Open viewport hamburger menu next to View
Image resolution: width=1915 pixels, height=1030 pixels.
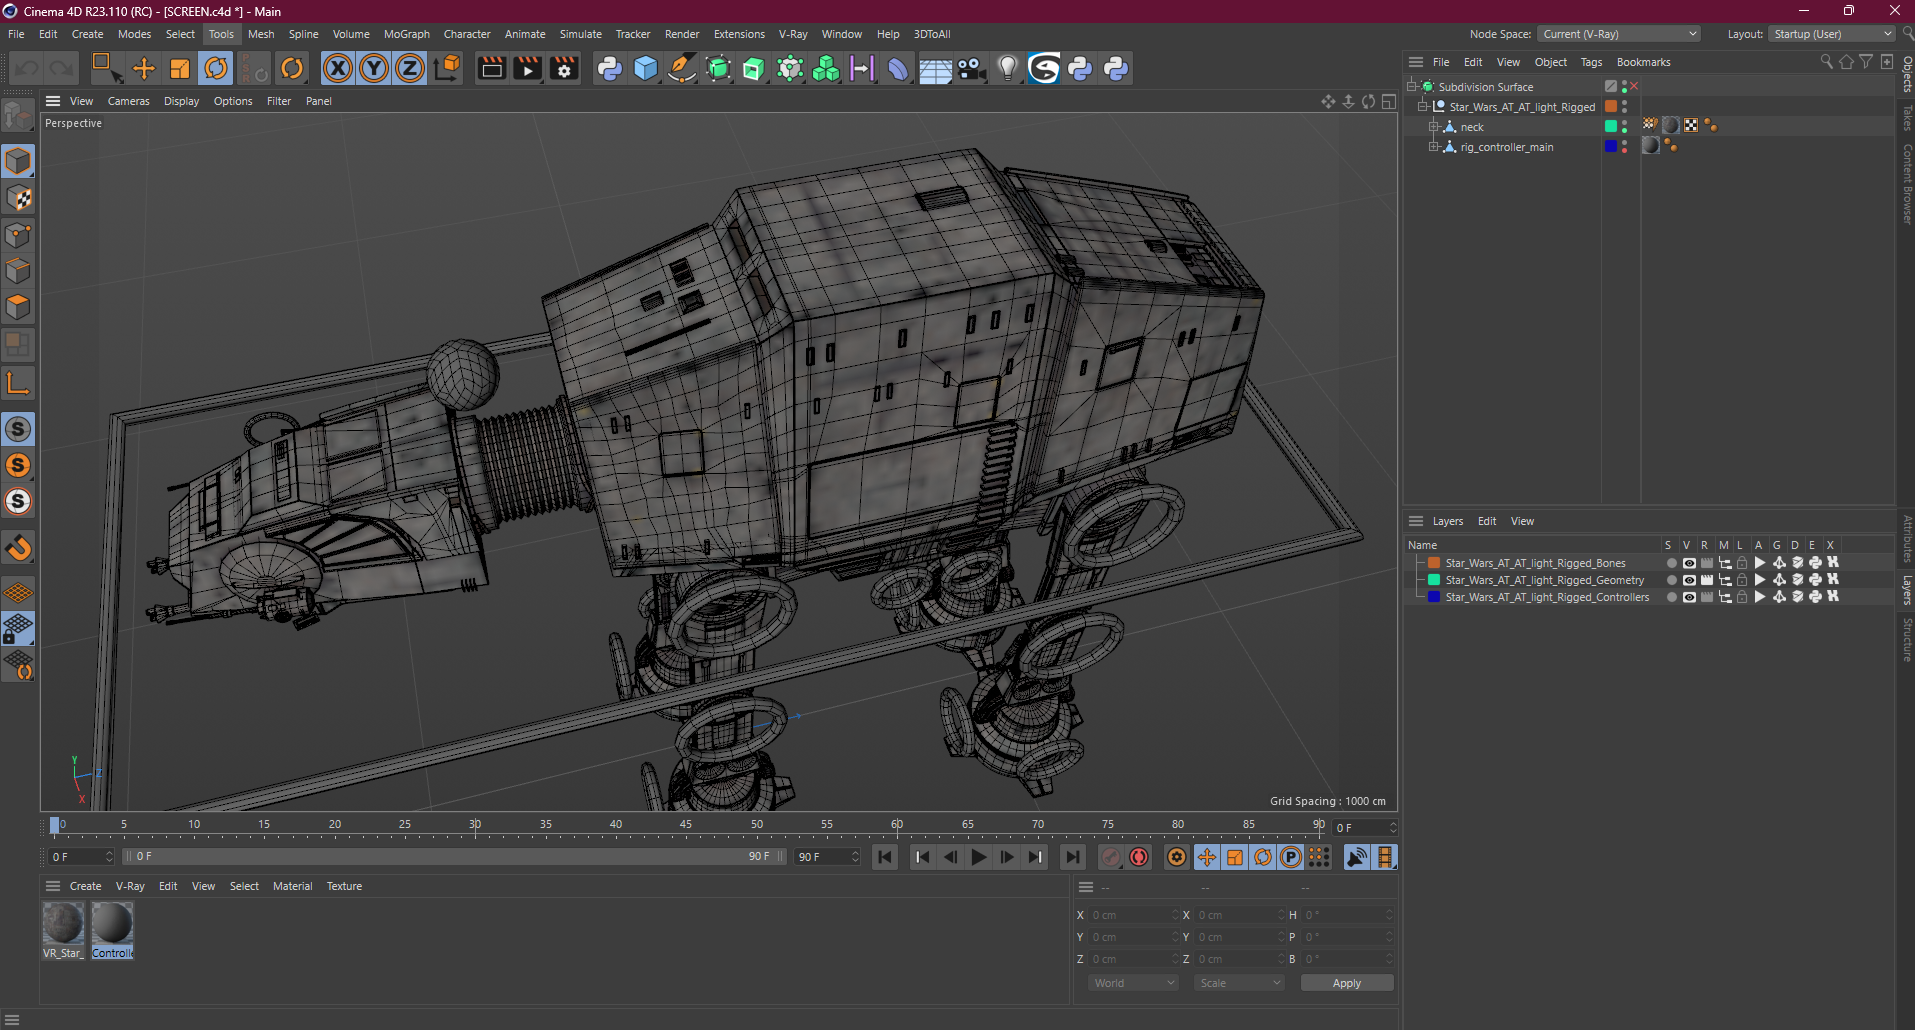(x=53, y=101)
